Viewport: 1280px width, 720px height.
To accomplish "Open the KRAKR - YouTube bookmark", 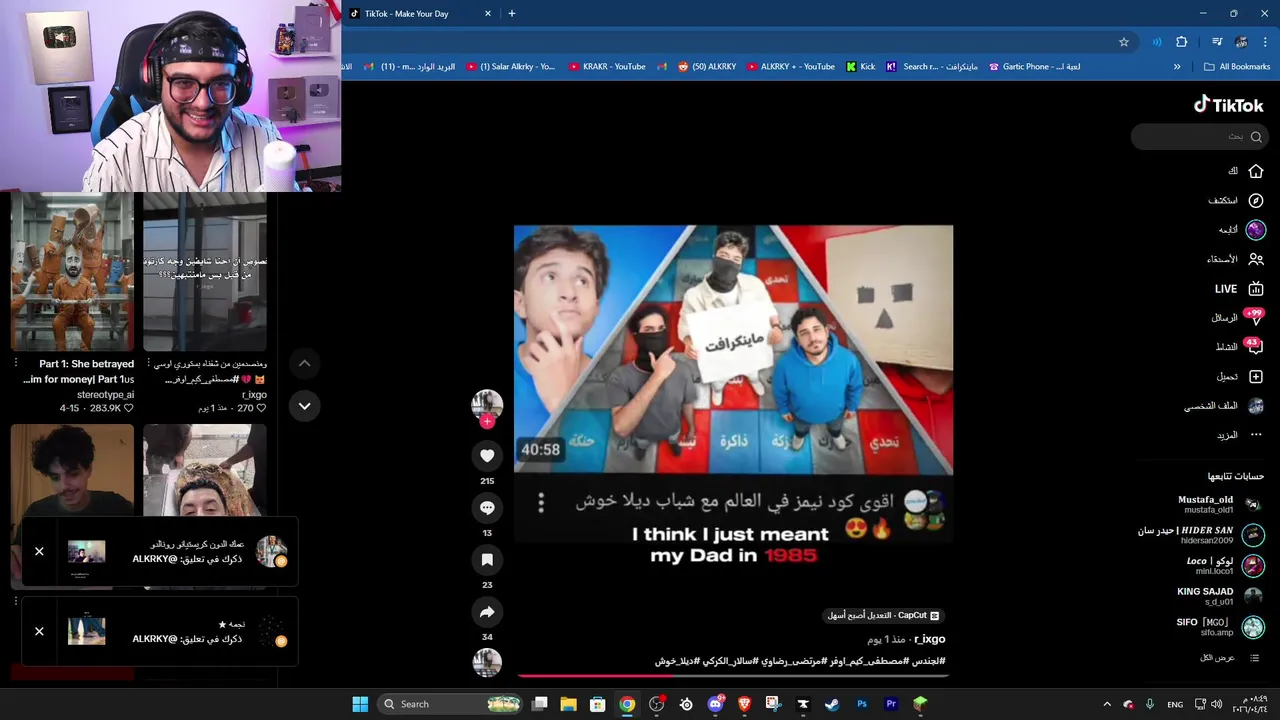I will pos(607,67).
